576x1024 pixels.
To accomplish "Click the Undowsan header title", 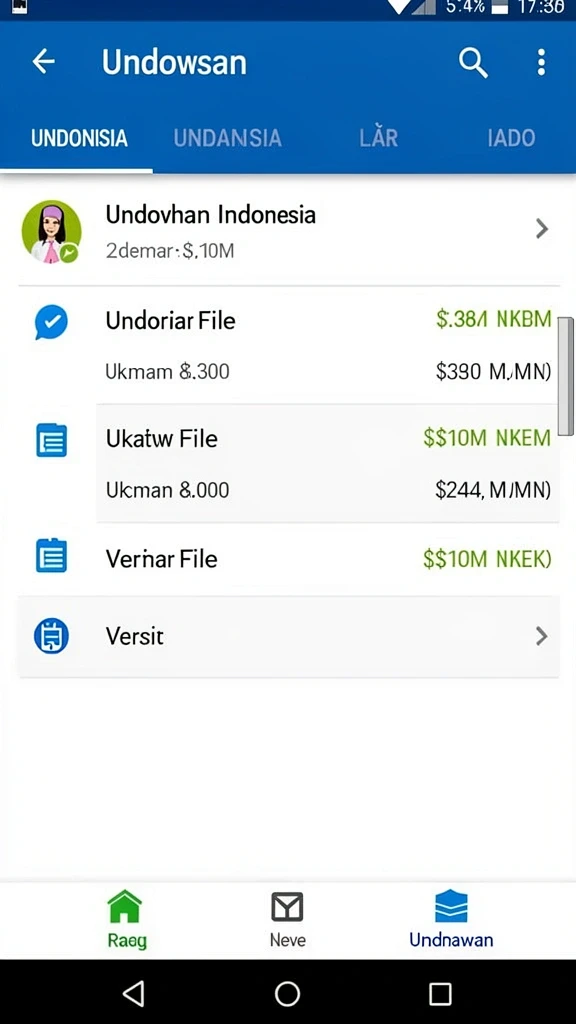I will point(174,63).
